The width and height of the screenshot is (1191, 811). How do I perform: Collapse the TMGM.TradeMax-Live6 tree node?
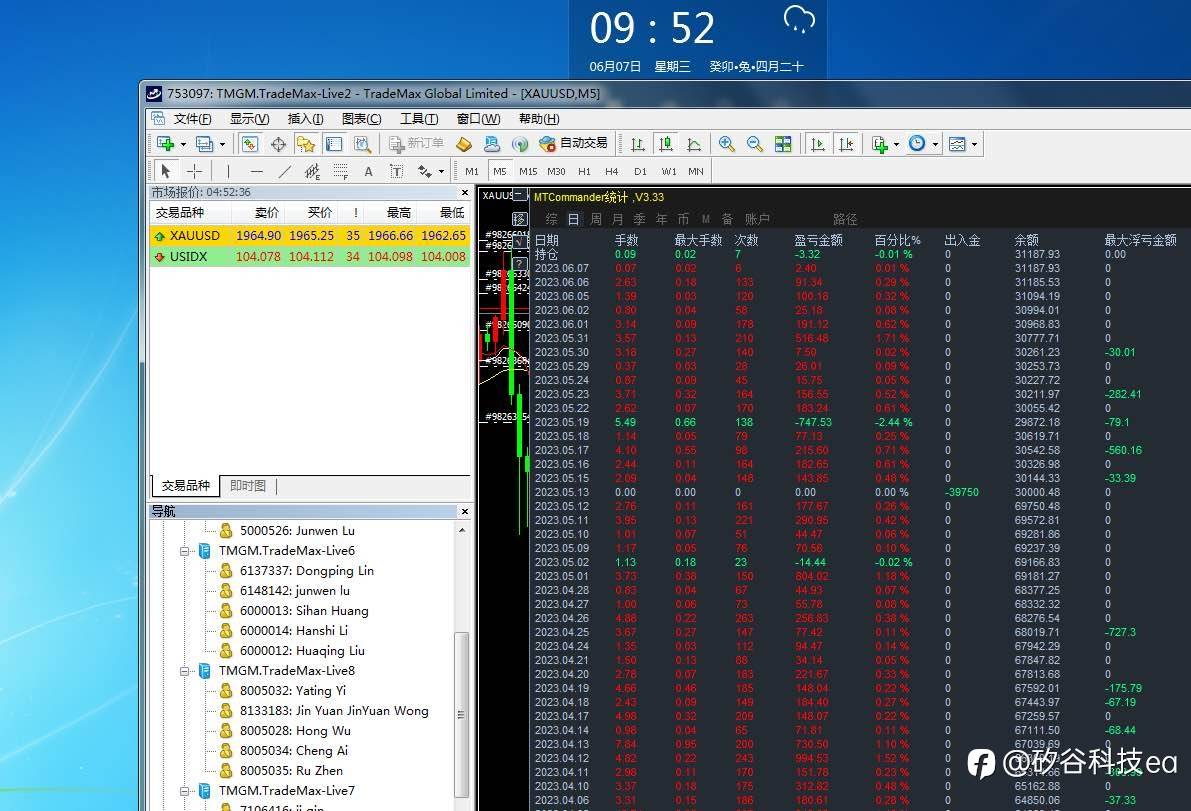coord(185,551)
